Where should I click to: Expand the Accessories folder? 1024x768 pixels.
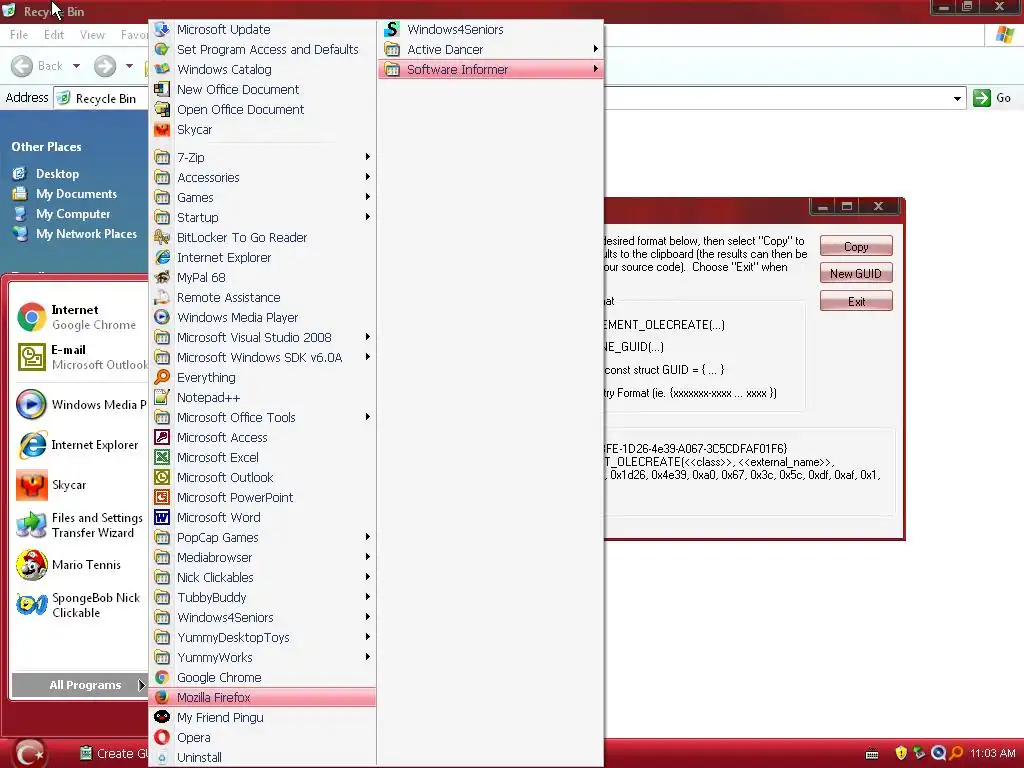click(x=261, y=177)
